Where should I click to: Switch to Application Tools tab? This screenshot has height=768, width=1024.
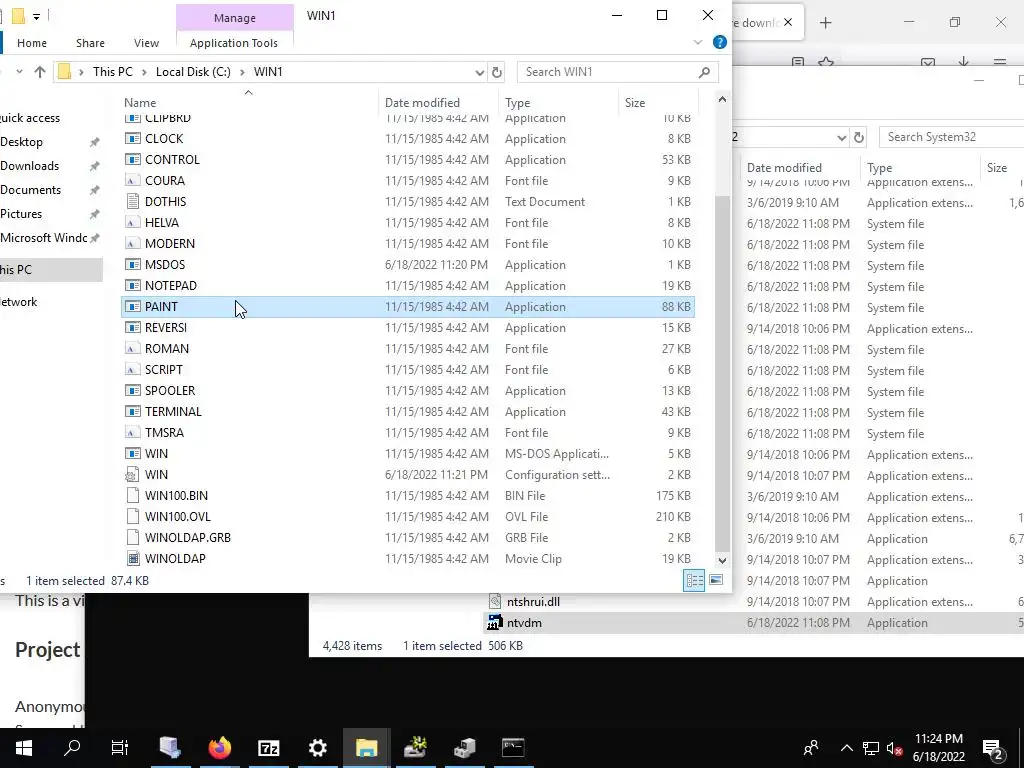click(234, 43)
